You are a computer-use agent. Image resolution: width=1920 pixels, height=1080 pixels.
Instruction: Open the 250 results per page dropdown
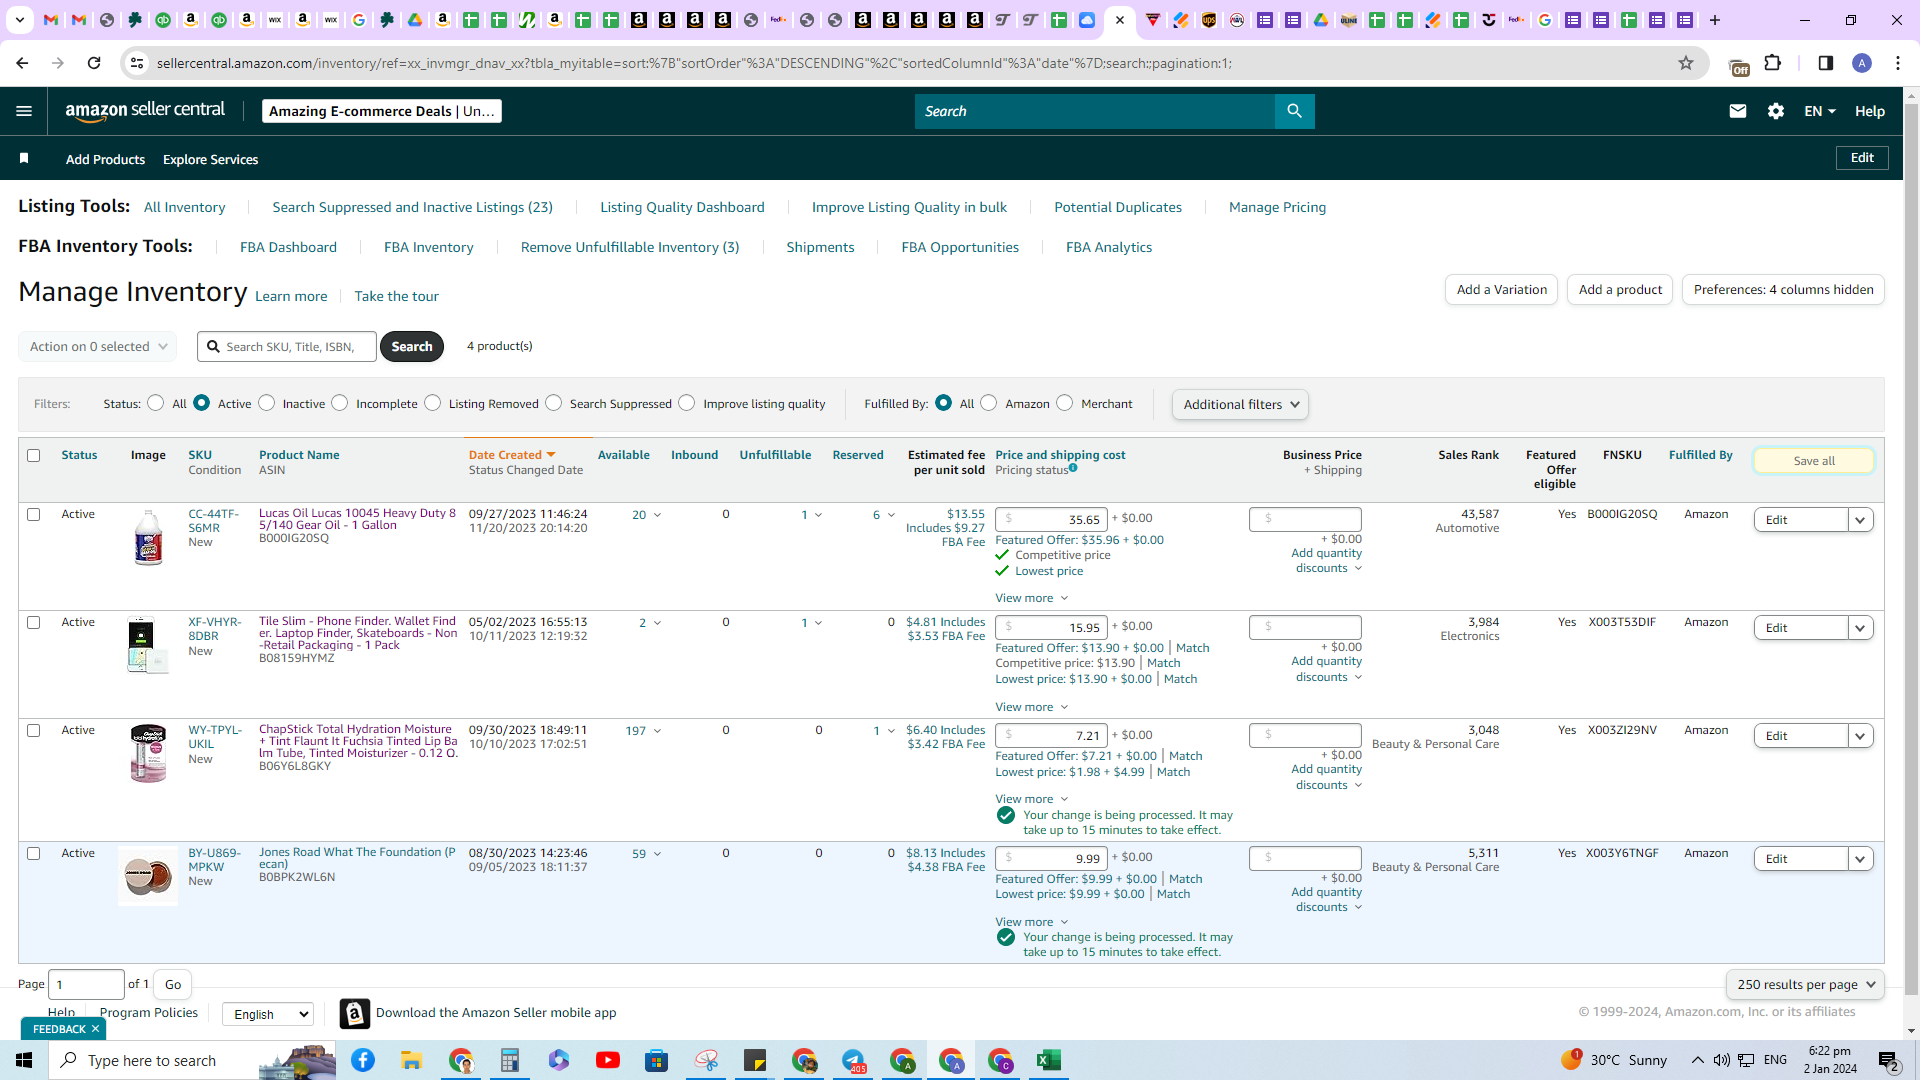tap(1805, 985)
